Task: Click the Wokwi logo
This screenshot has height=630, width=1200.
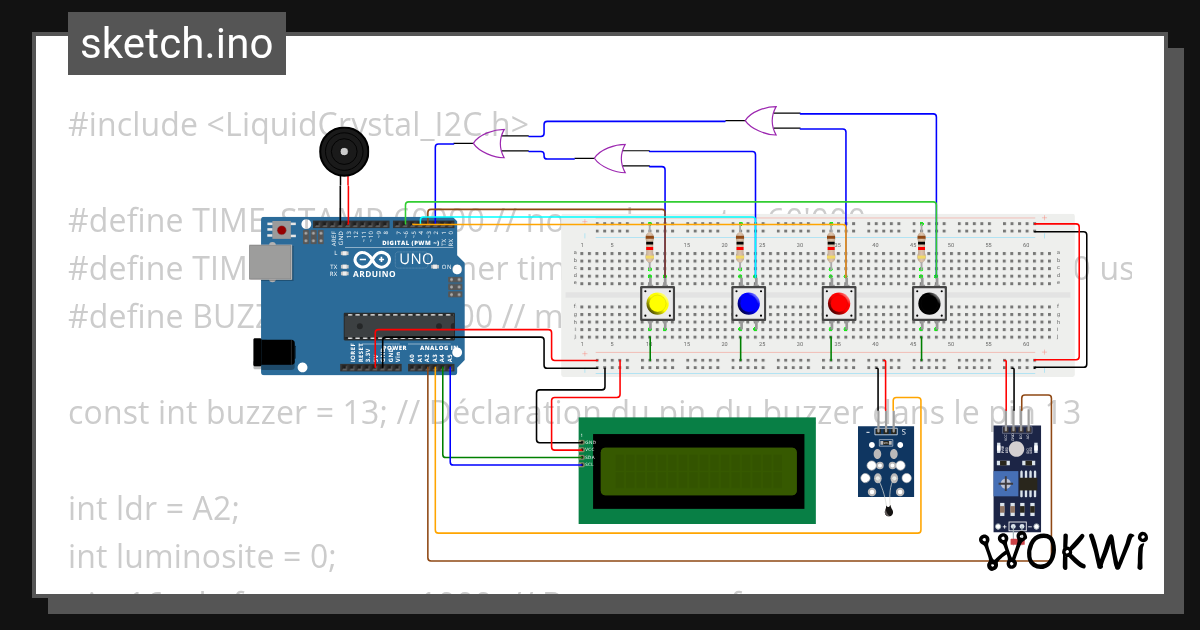Action: [1064, 549]
